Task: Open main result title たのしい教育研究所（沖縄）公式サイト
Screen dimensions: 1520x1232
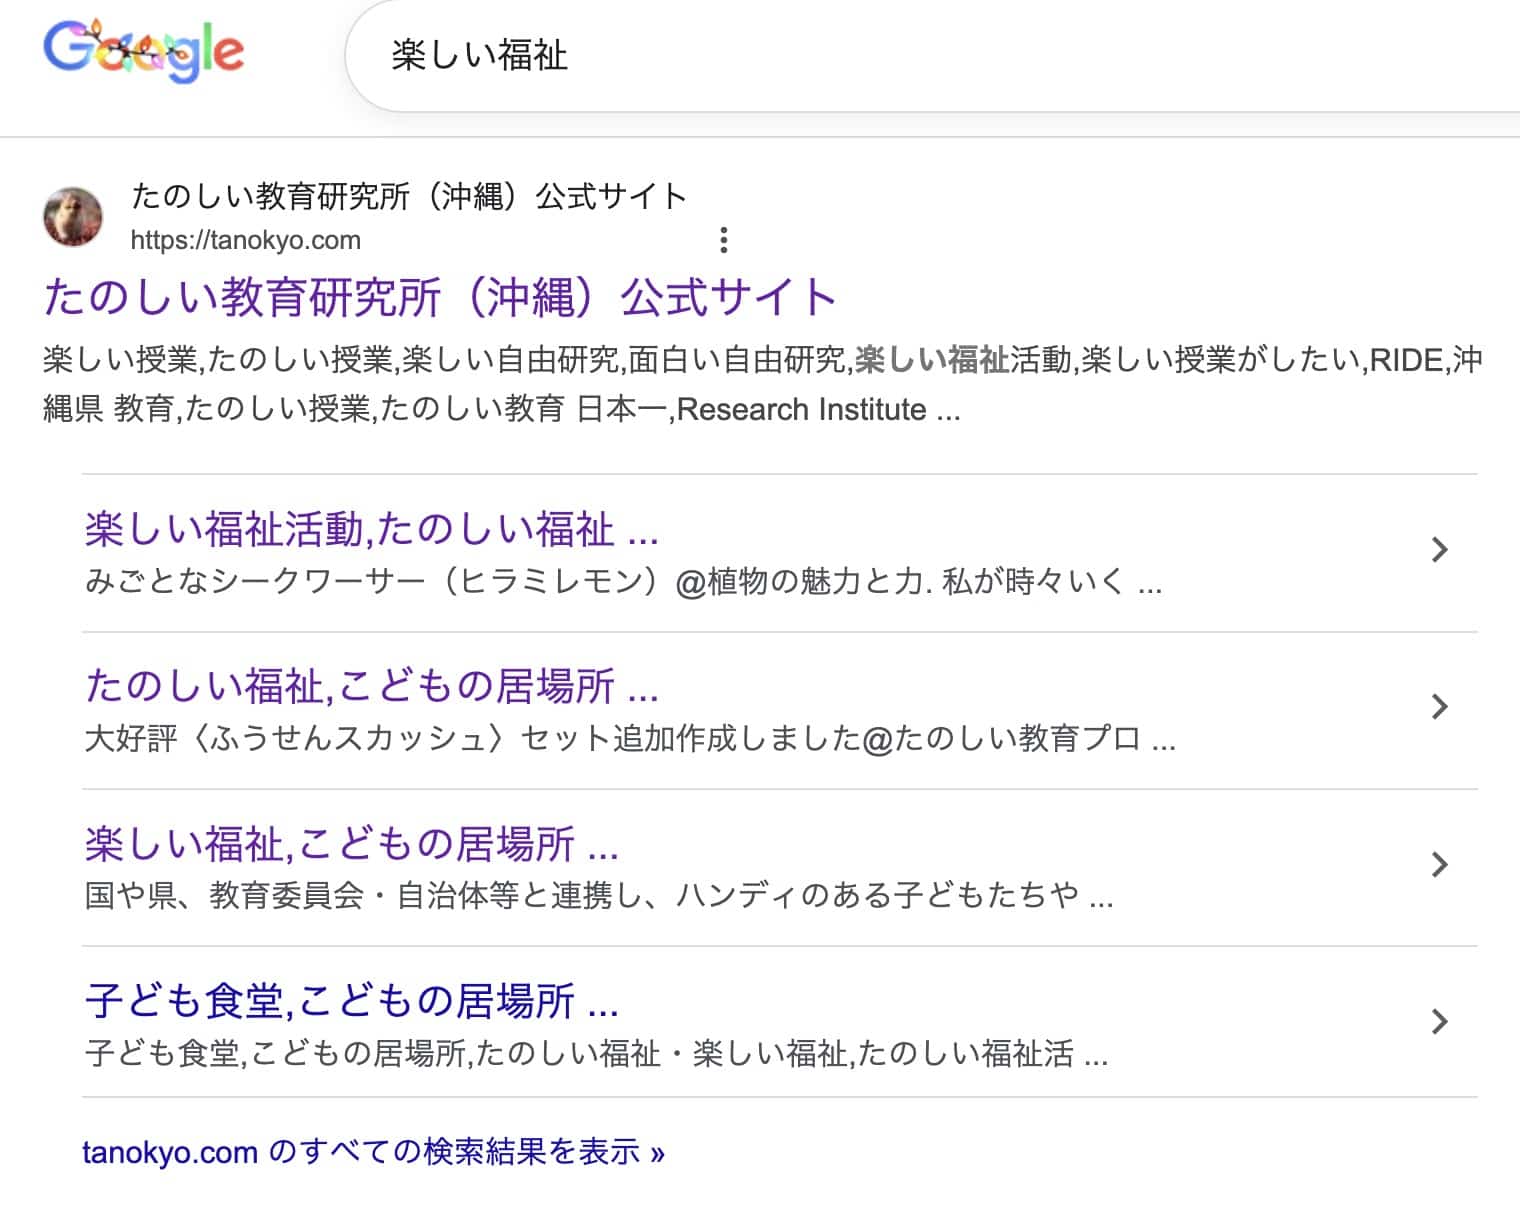Action: (x=440, y=297)
